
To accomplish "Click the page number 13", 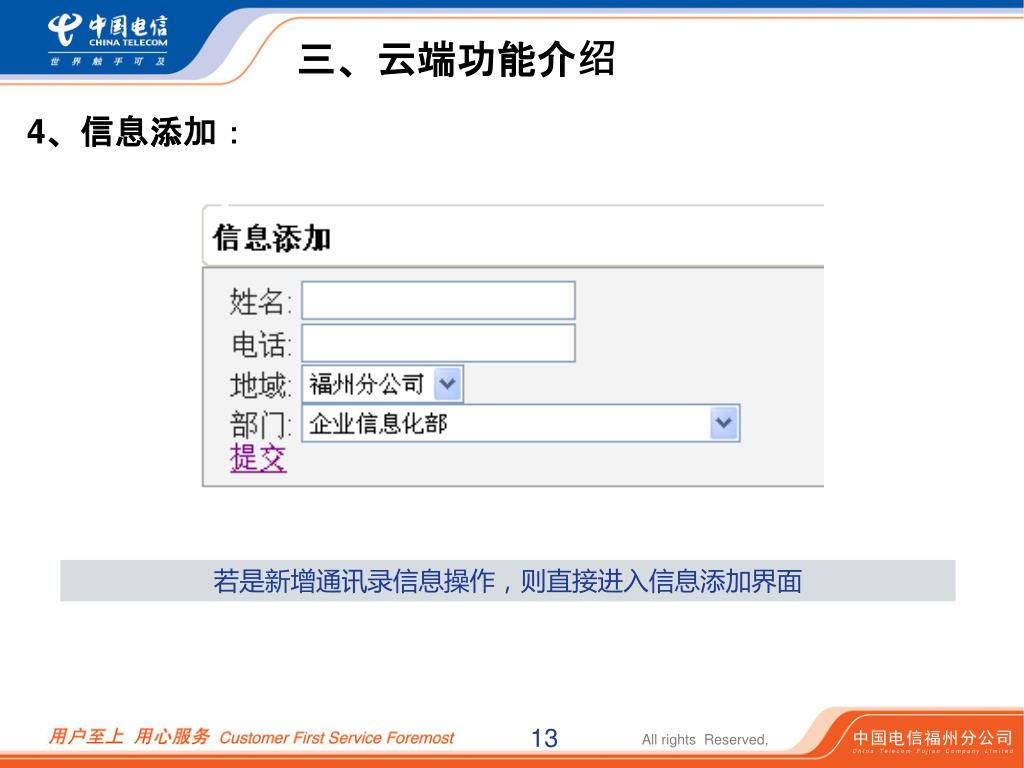I will [544, 738].
